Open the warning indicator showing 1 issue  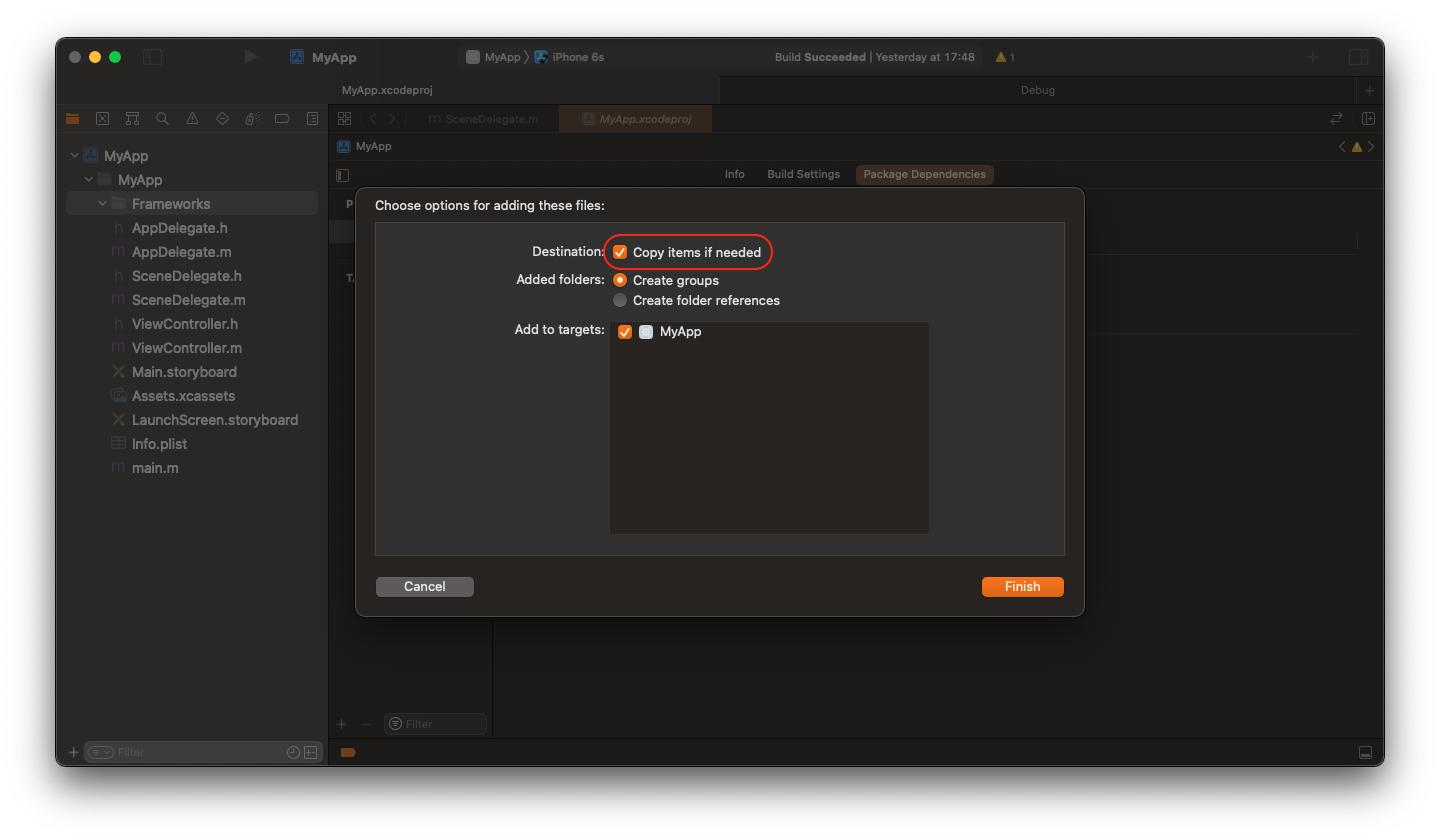coord(1005,57)
